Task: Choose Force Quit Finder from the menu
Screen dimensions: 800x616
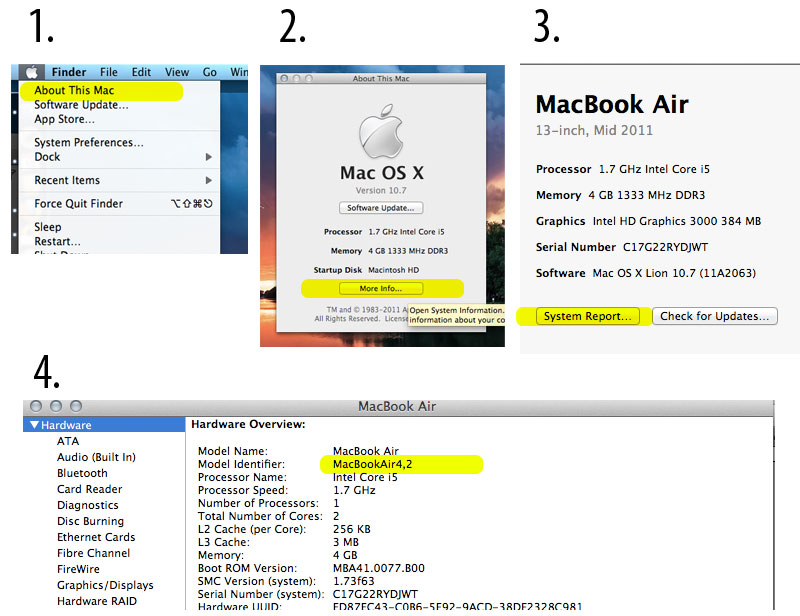Action: 79,204
